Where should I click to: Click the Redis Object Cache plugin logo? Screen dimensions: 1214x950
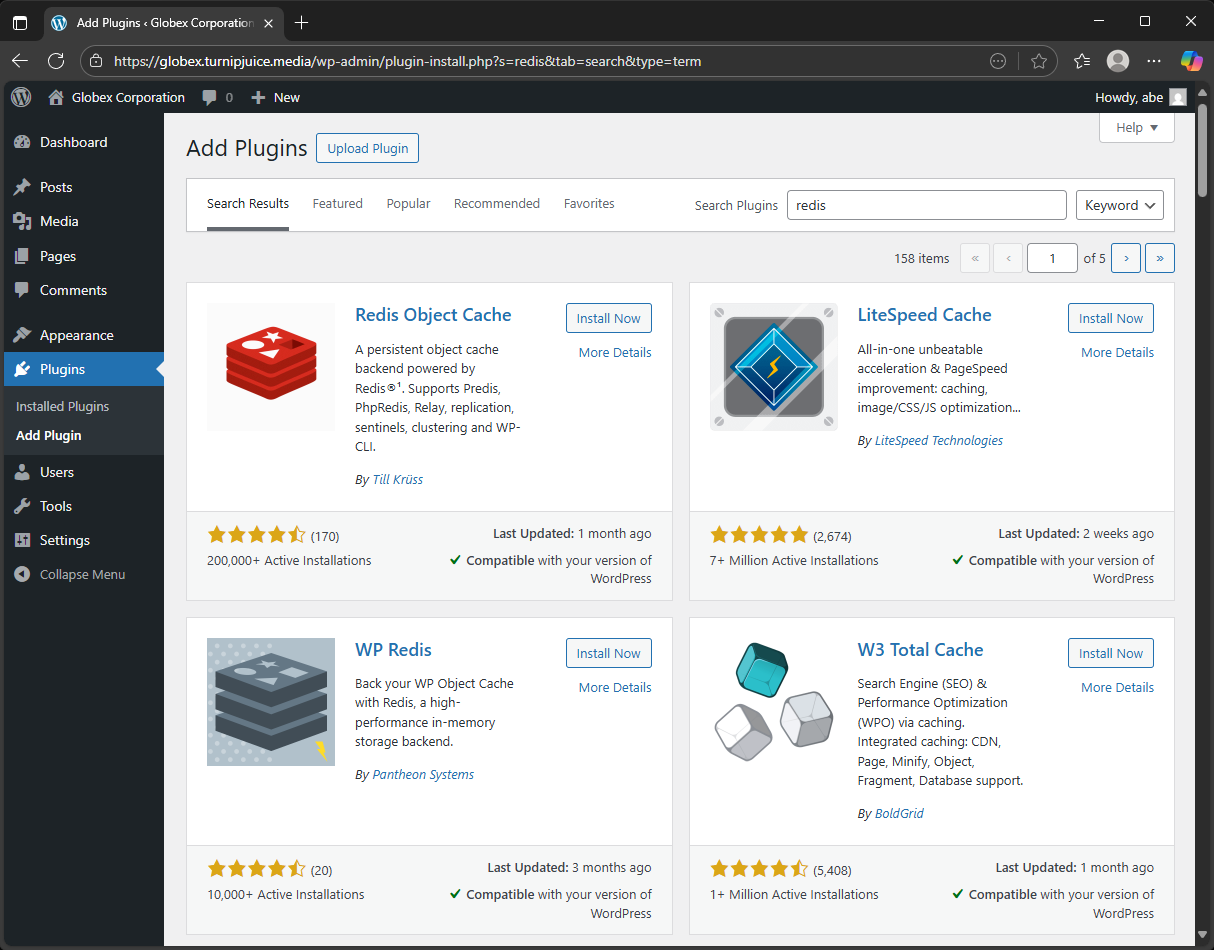coord(271,366)
